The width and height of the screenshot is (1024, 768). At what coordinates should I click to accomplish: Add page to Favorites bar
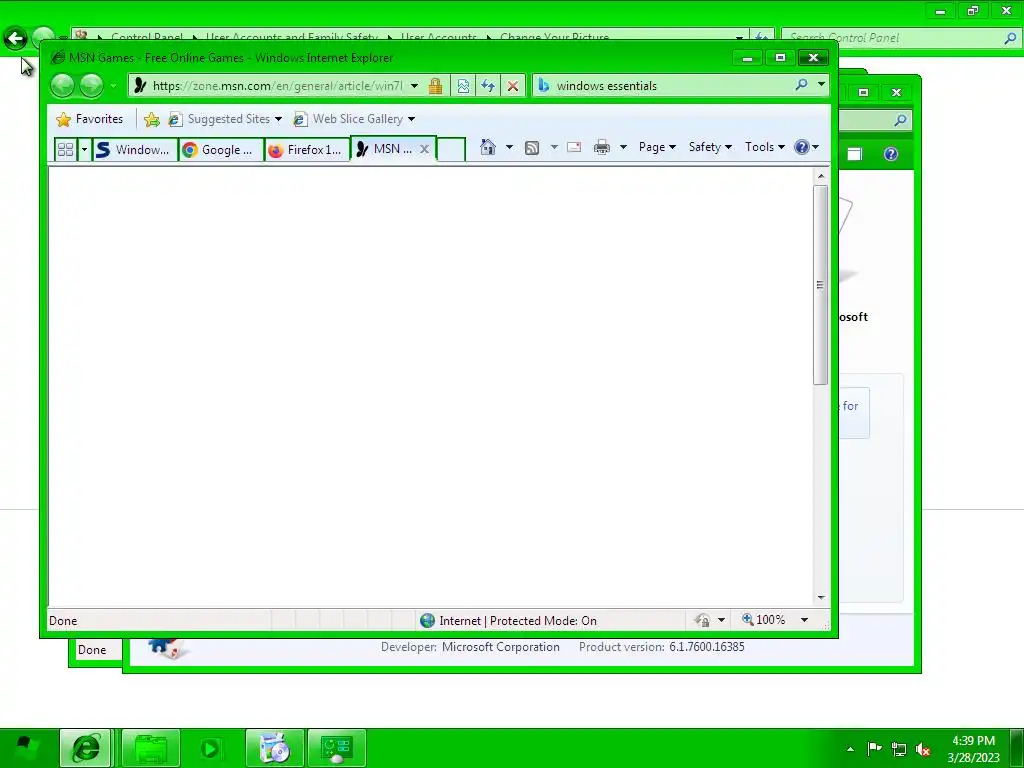pos(152,119)
